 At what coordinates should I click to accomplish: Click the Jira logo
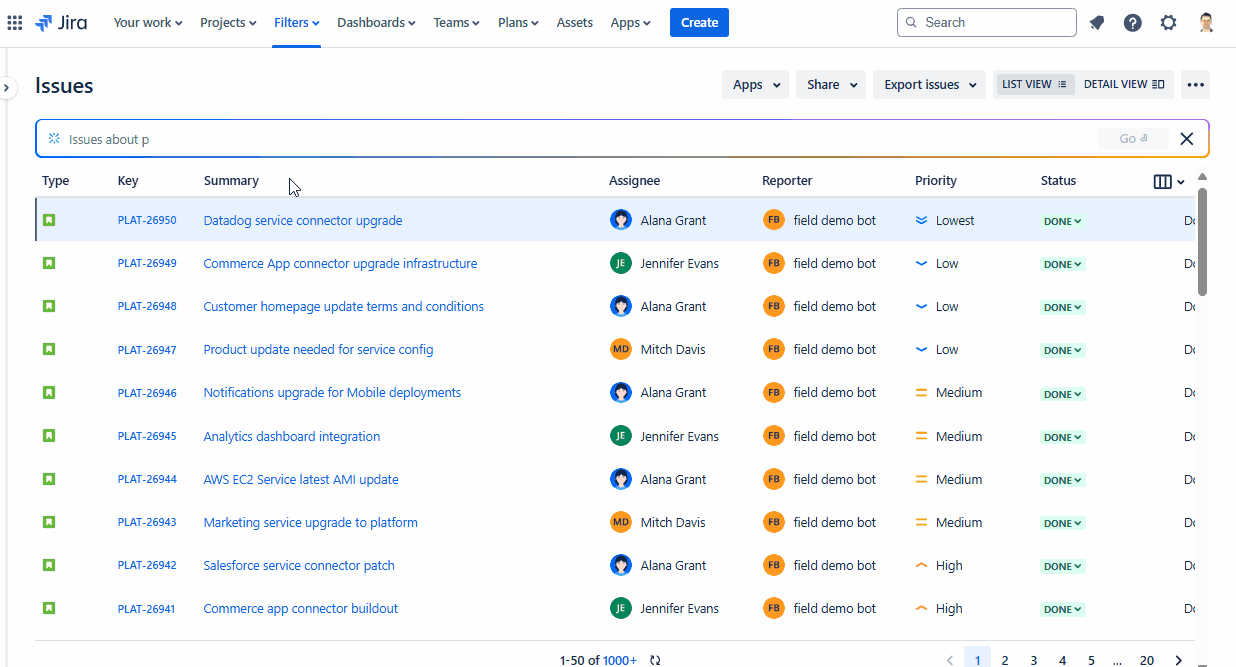click(x=61, y=22)
